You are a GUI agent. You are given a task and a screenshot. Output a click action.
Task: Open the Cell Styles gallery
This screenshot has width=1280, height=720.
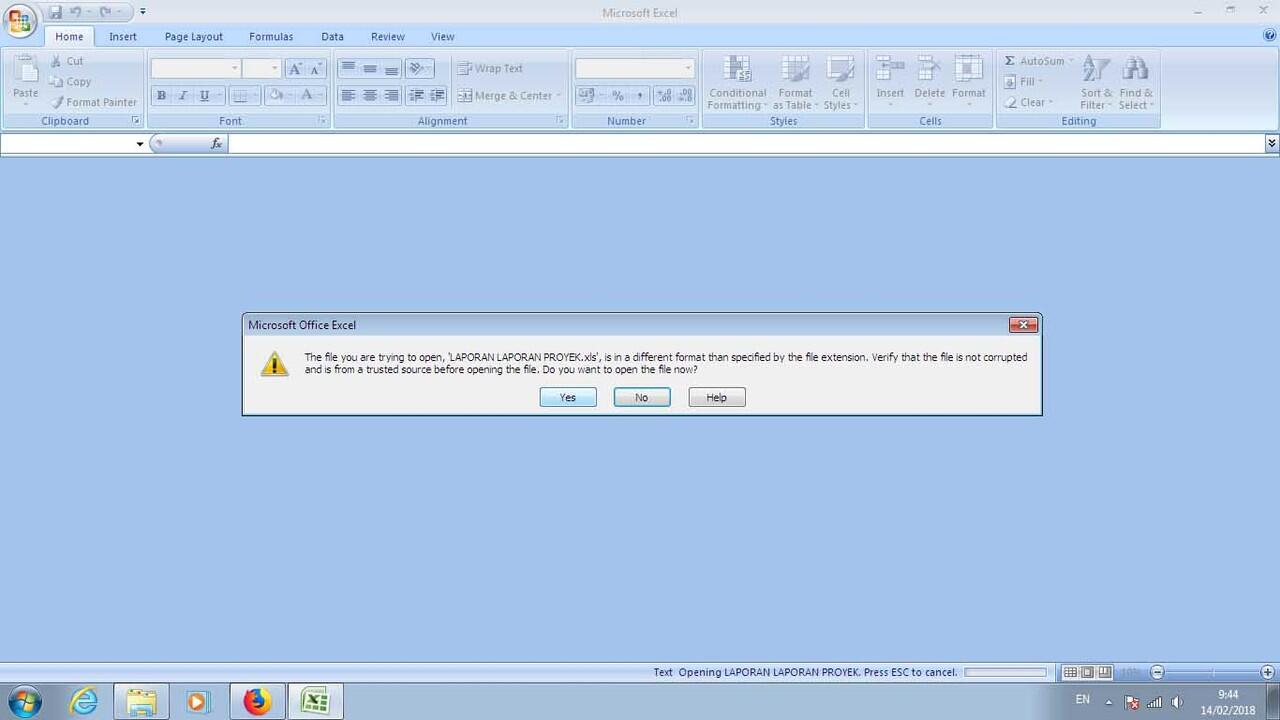pyautogui.click(x=841, y=82)
